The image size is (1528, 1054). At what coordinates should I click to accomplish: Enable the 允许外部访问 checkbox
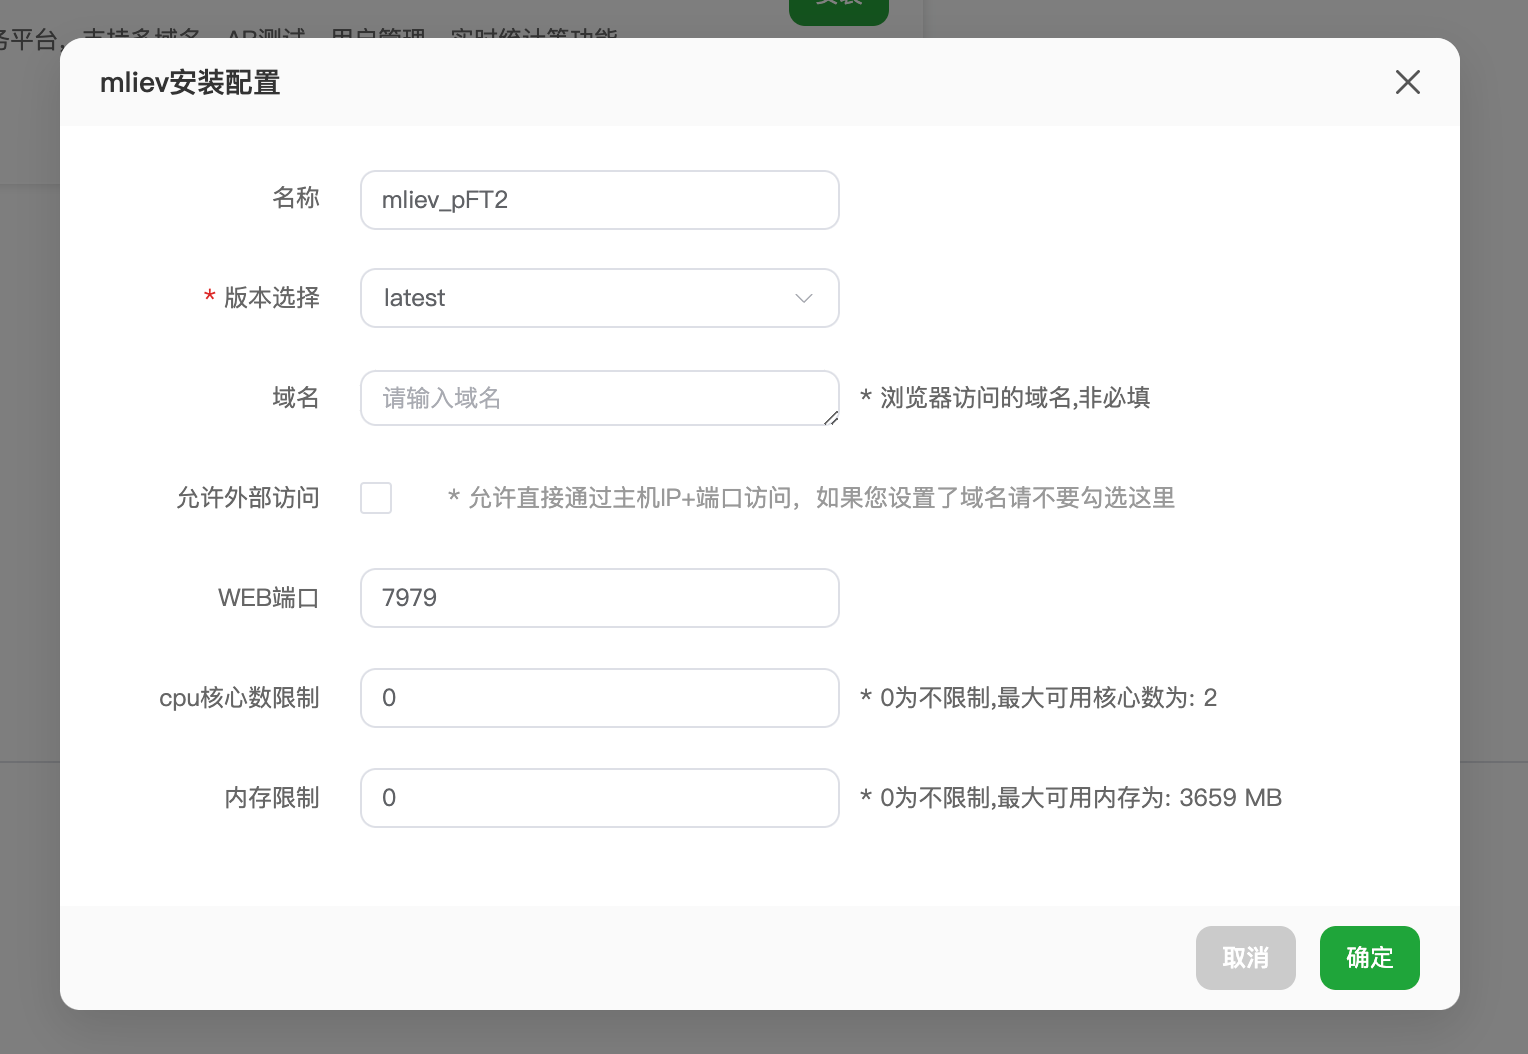tap(376, 498)
